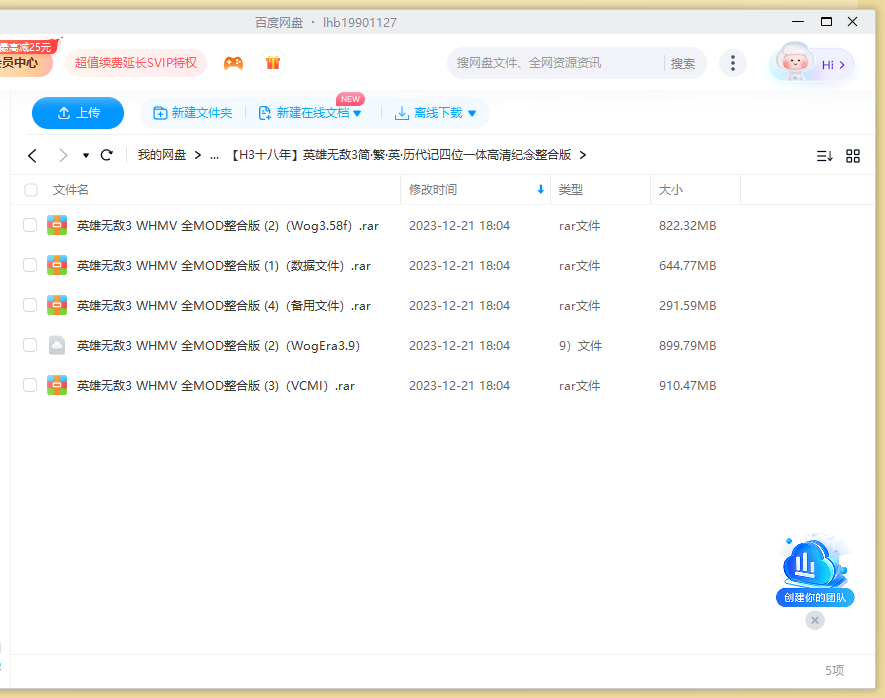Click chevron after the H3十八年 folder breadcrumb

pos(582,155)
